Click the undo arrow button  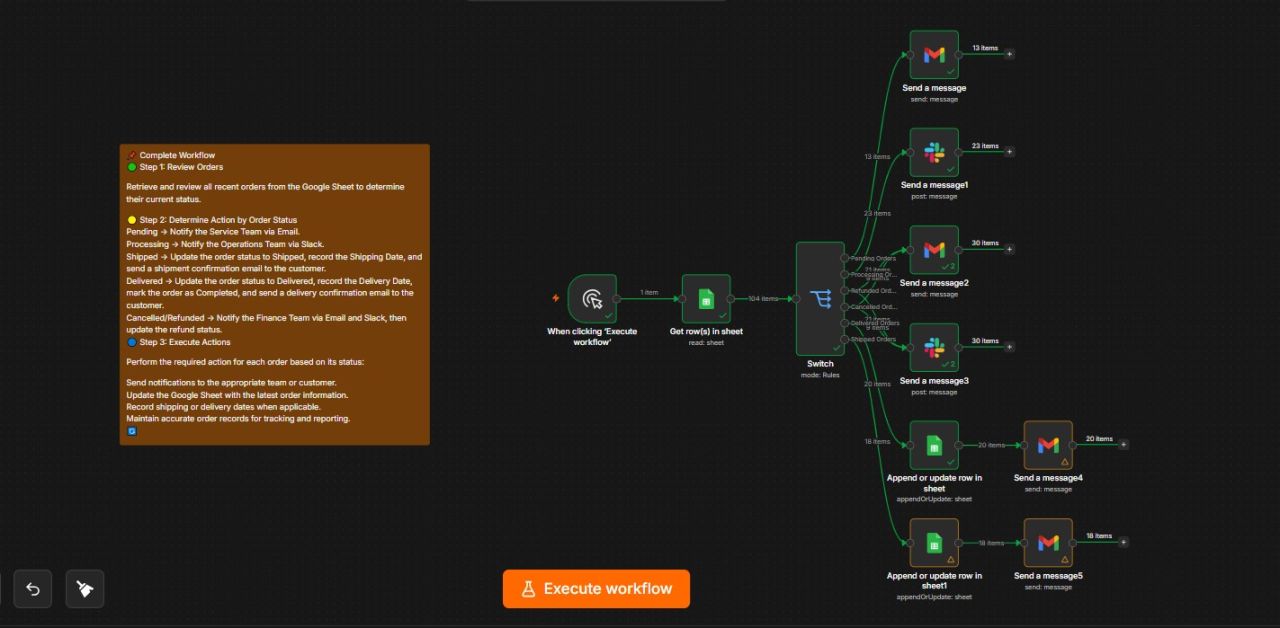[x=32, y=589]
